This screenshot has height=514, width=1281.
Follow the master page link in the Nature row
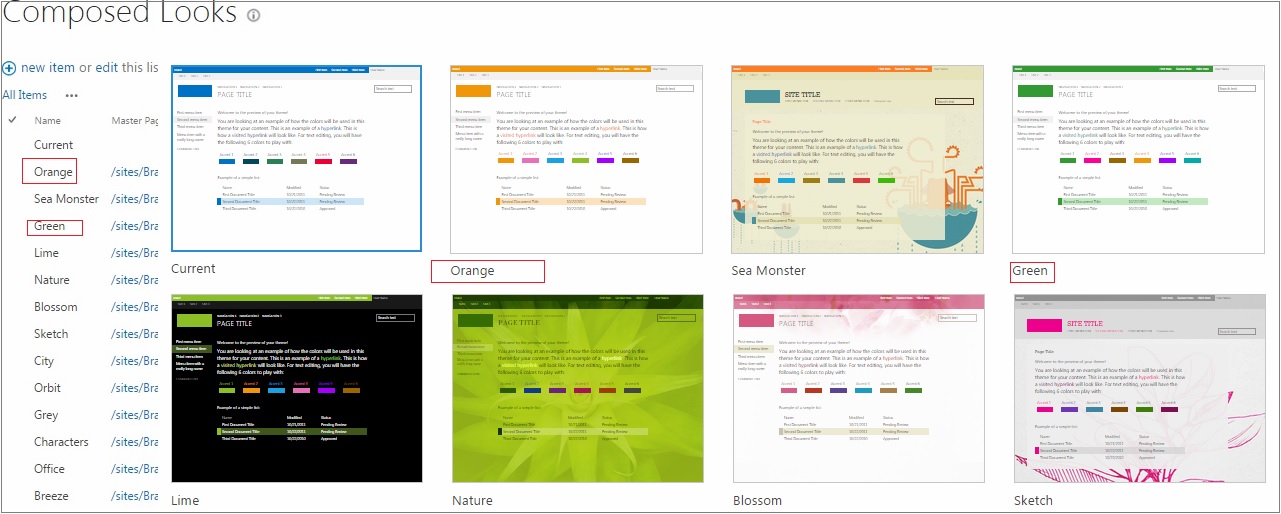[135, 280]
